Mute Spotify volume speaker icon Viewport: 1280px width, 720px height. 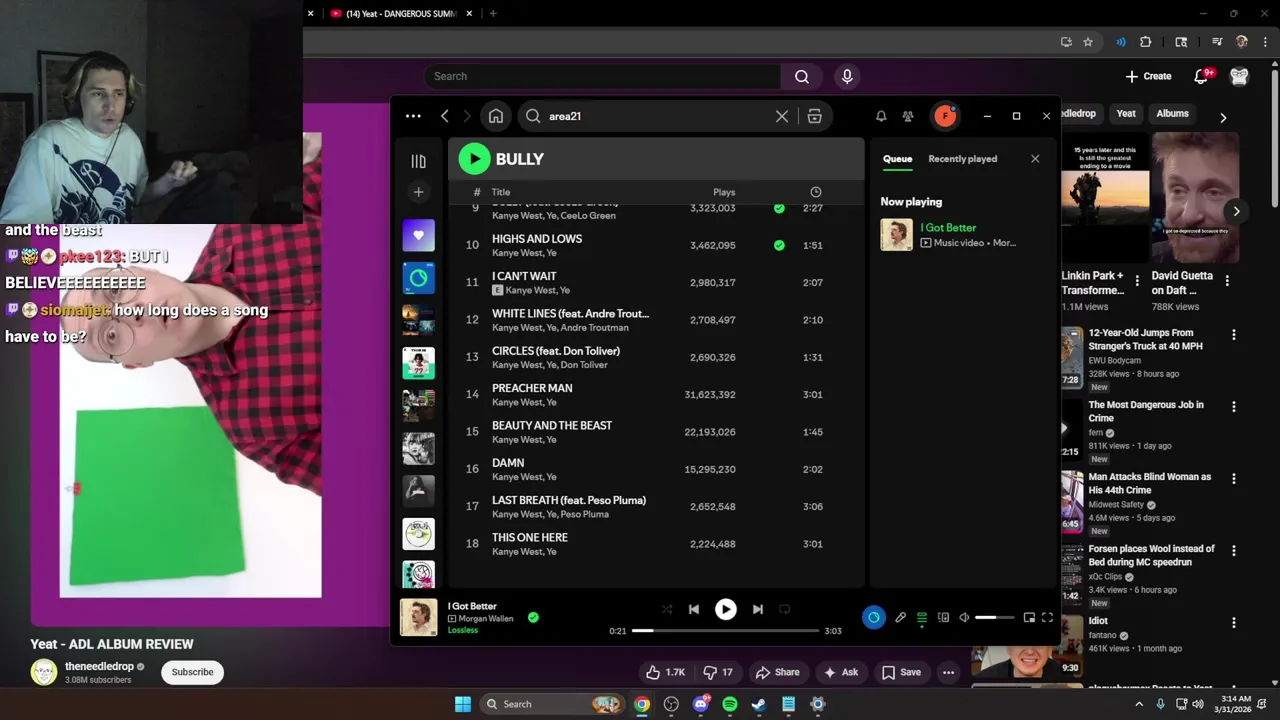[x=964, y=618]
